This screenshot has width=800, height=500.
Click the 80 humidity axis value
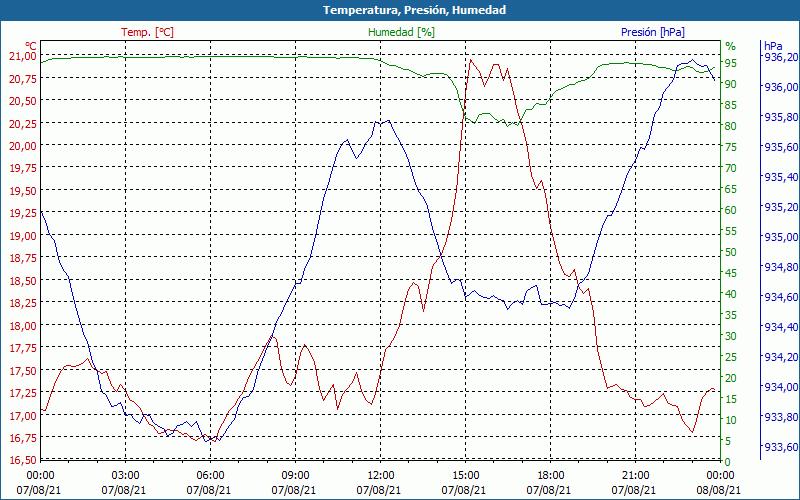tap(731, 126)
